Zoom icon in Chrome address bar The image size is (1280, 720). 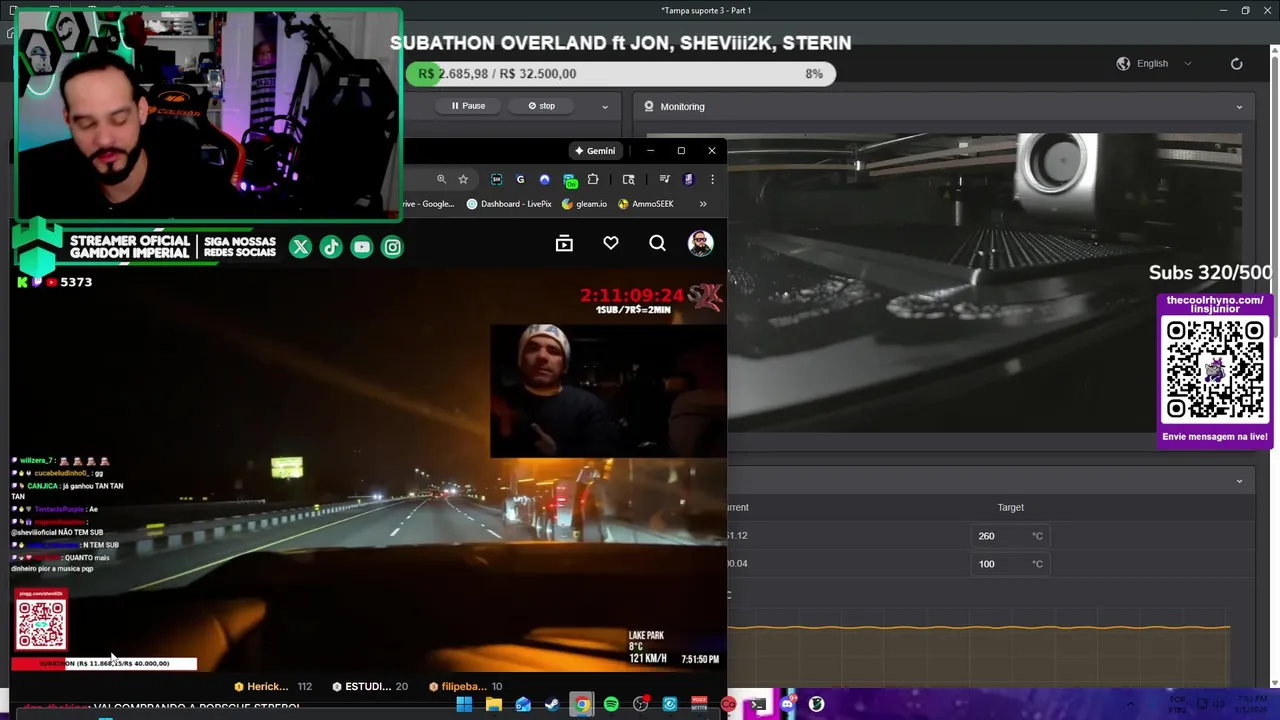click(441, 179)
